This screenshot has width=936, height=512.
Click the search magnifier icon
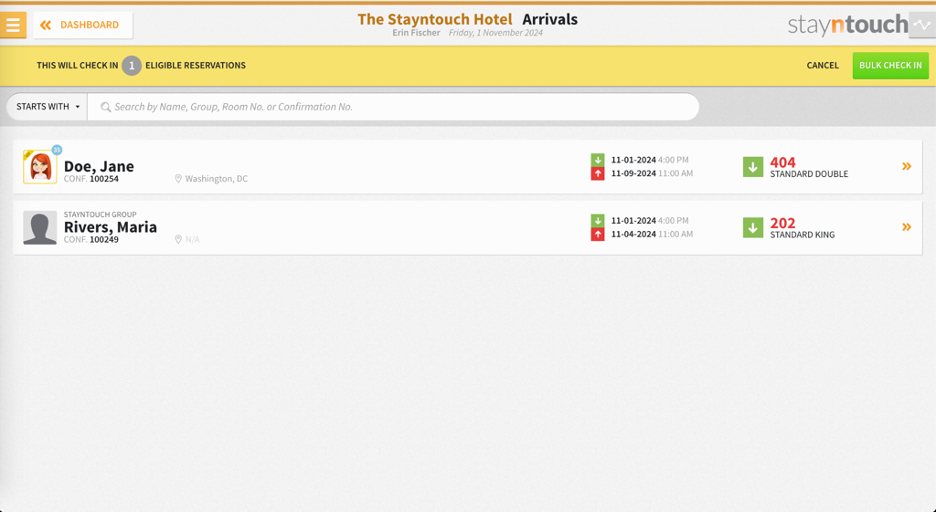tap(106, 107)
